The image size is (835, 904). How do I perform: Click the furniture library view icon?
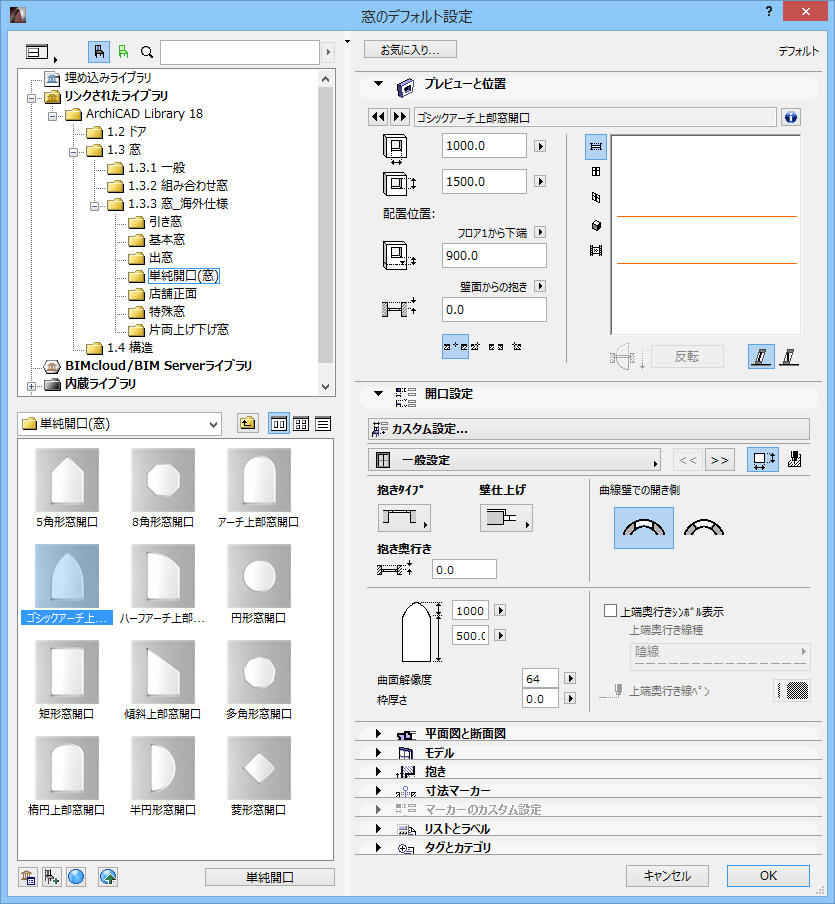(x=99, y=52)
